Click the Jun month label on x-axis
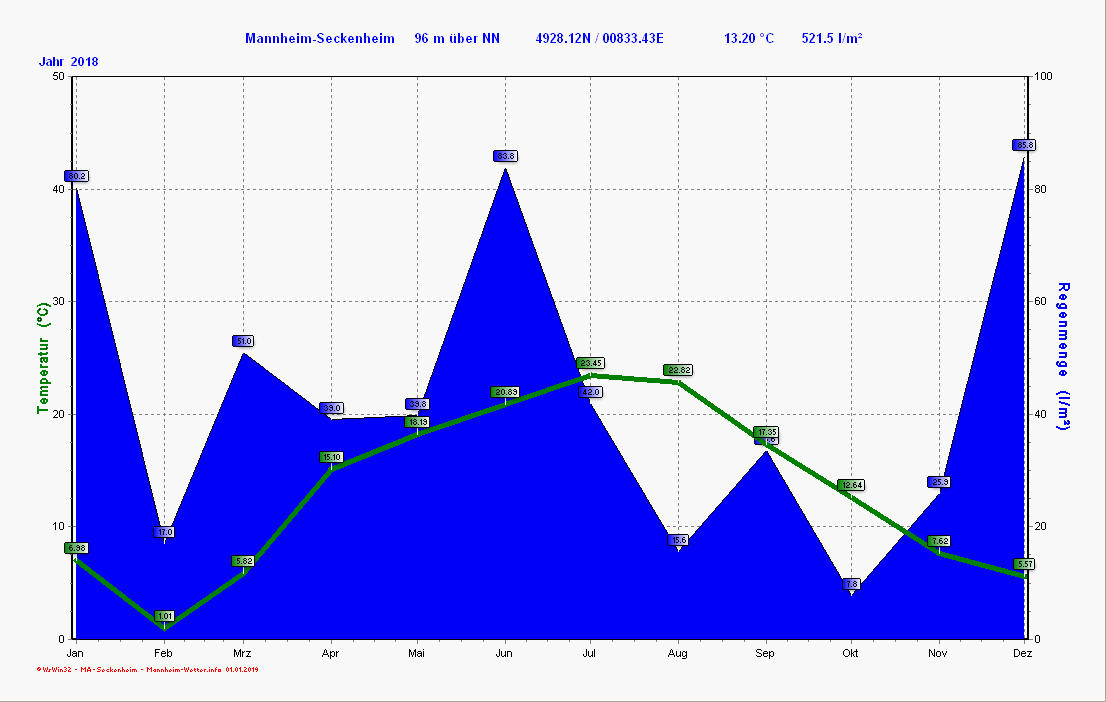Viewport: 1106px width, 702px height. (x=504, y=653)
